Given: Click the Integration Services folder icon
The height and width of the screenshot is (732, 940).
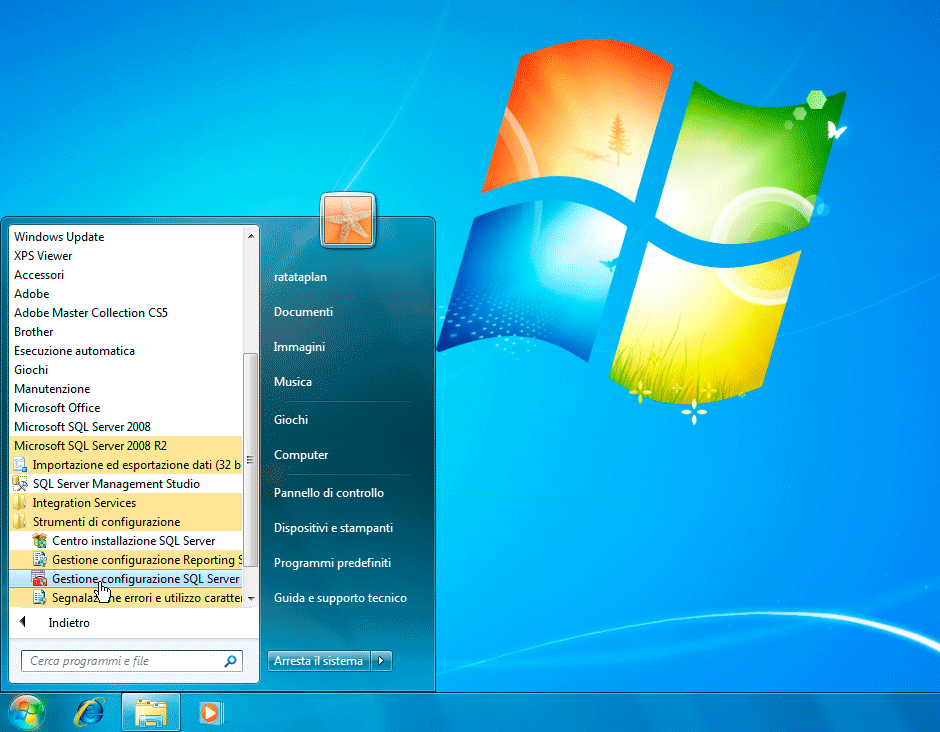Looking at the screenshot, I should (20, 503).
